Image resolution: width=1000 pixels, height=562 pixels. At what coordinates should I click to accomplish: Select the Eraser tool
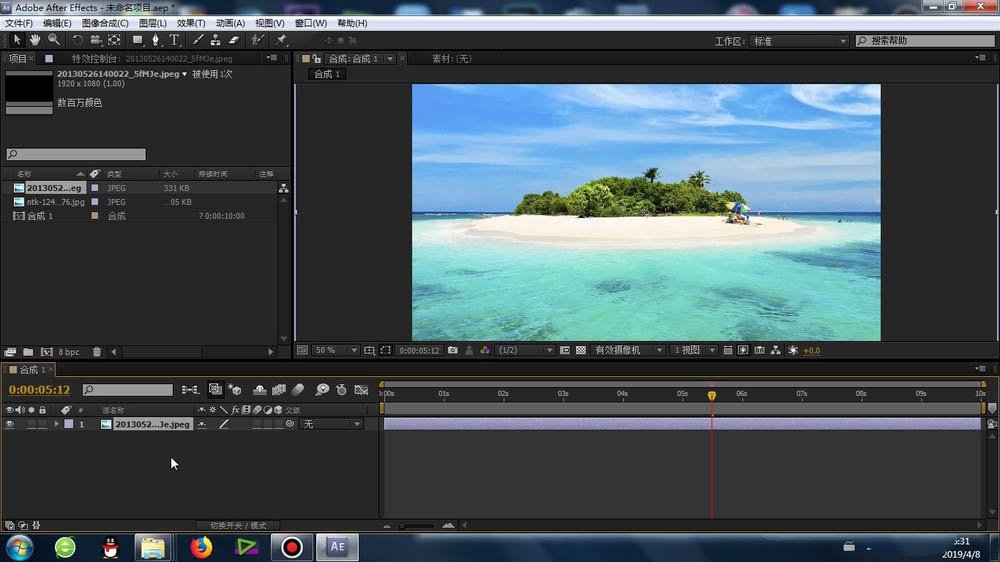click(x=234, y=40)
